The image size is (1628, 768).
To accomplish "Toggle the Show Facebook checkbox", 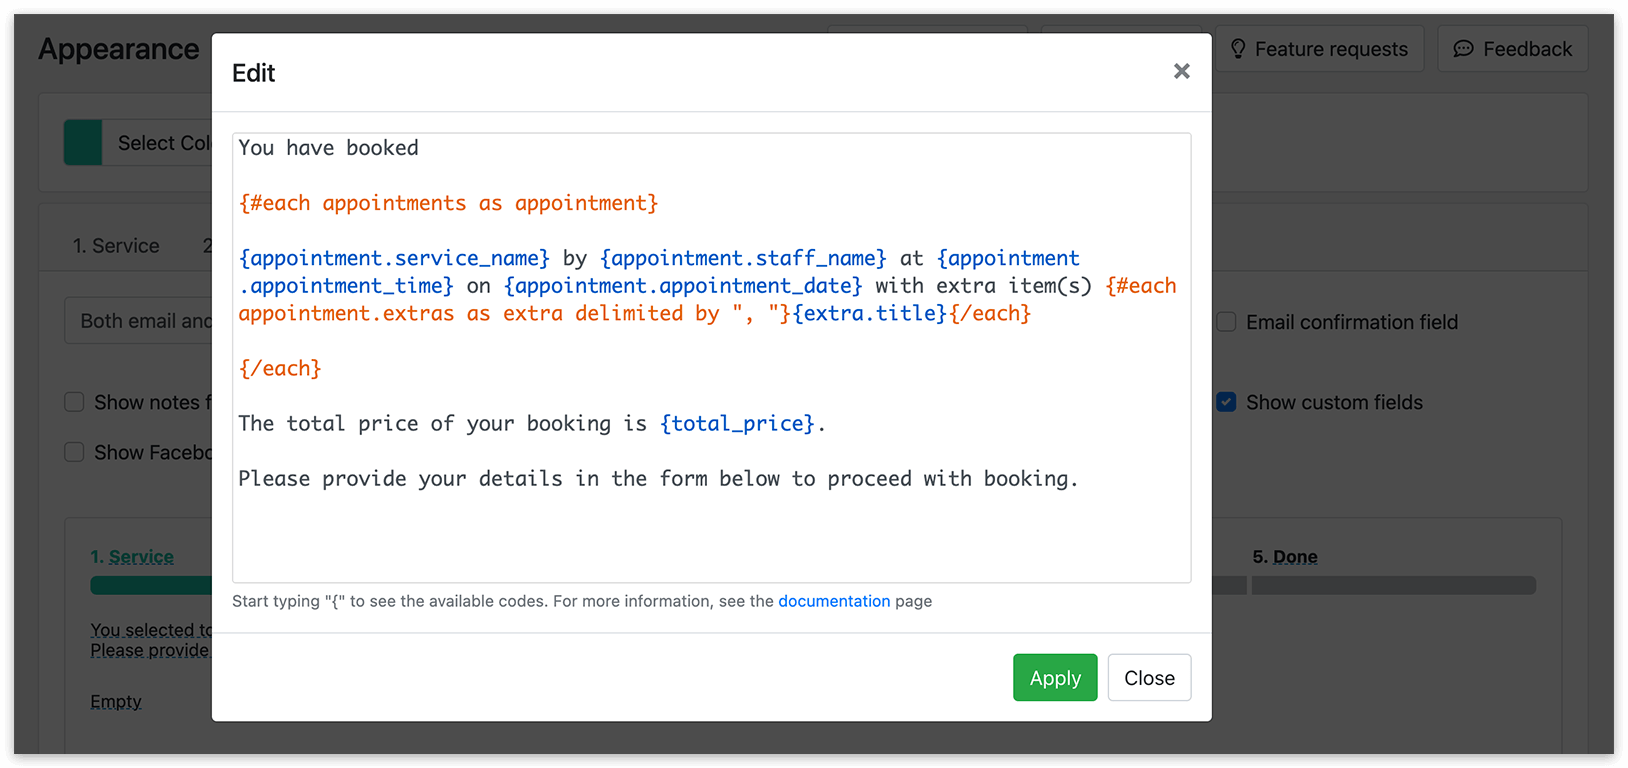I will [74, 452].
